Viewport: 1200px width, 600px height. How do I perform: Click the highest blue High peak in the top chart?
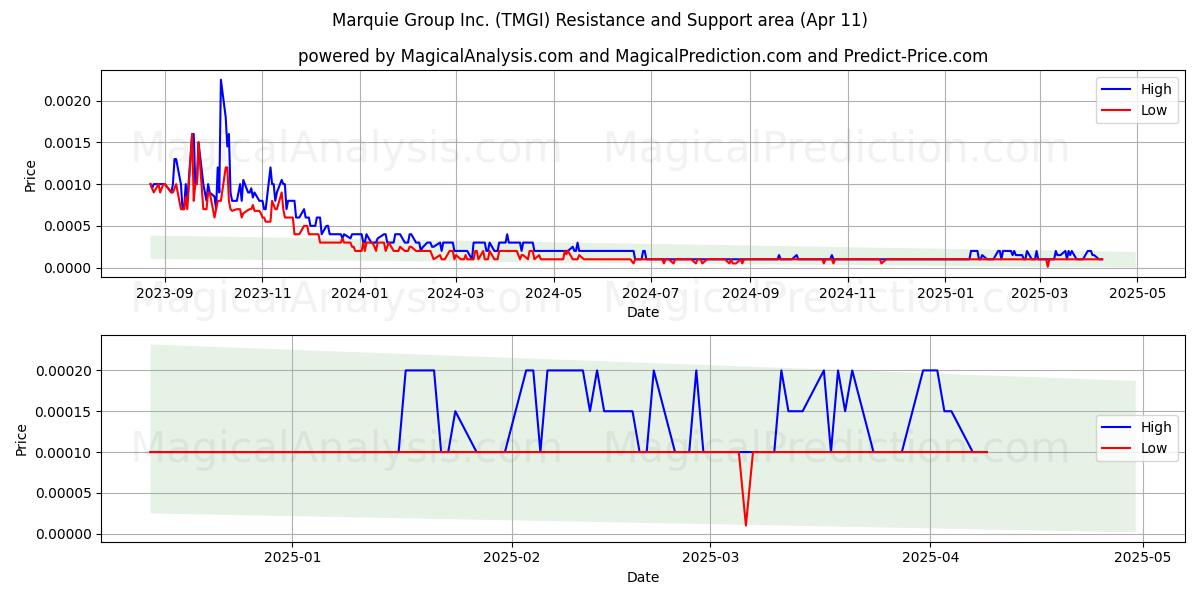coord(220,81)
